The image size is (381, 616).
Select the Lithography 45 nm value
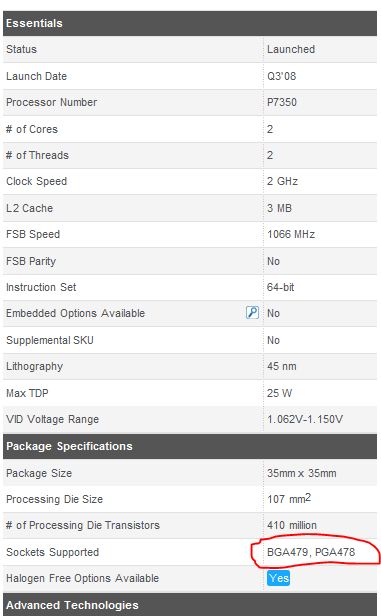[x=282, y=366]
